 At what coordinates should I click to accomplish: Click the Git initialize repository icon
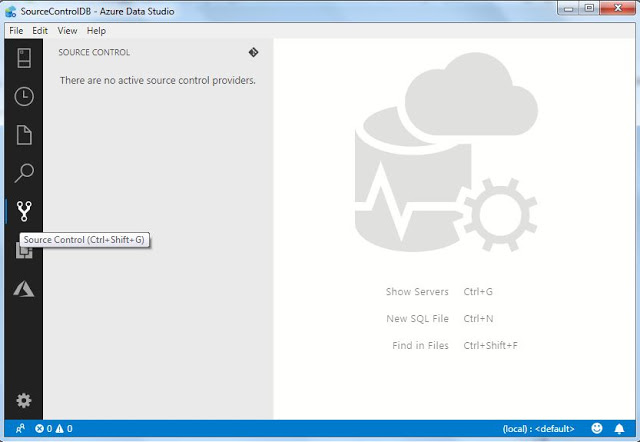[253, 52]
